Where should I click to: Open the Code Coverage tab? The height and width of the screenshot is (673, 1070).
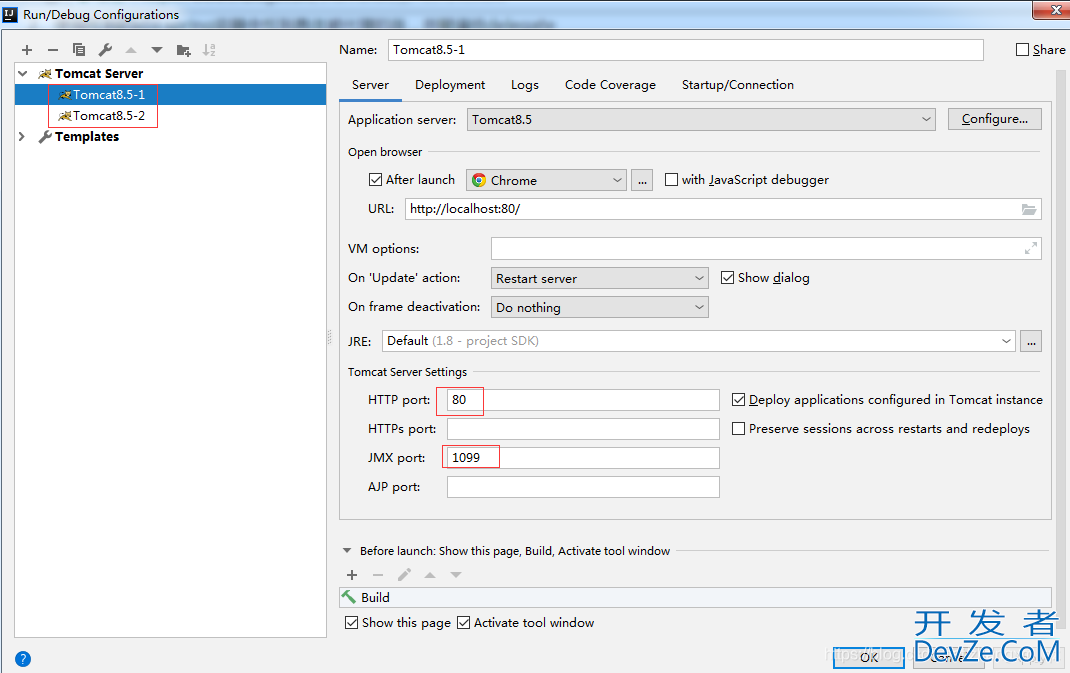coord(610,85)
